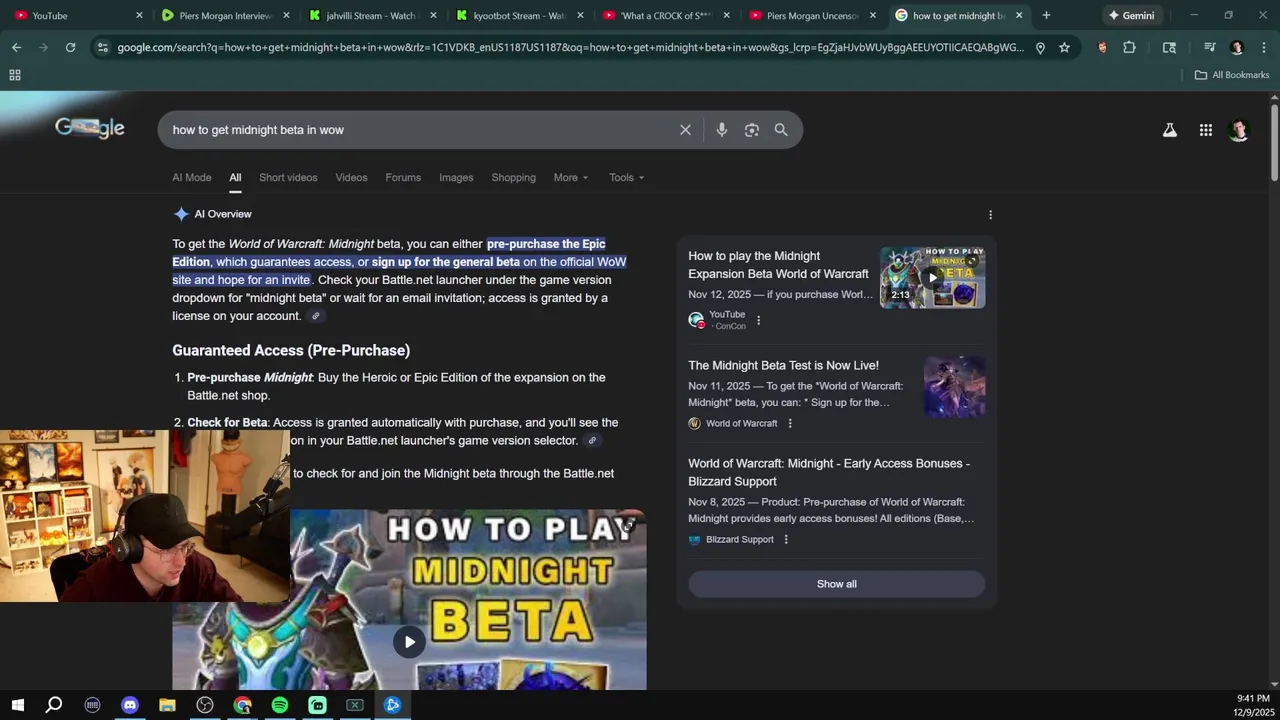Viewport: 1280px width, 720px height.
Task: Switch to the YouTube tab
Action: tap(76, 15)
